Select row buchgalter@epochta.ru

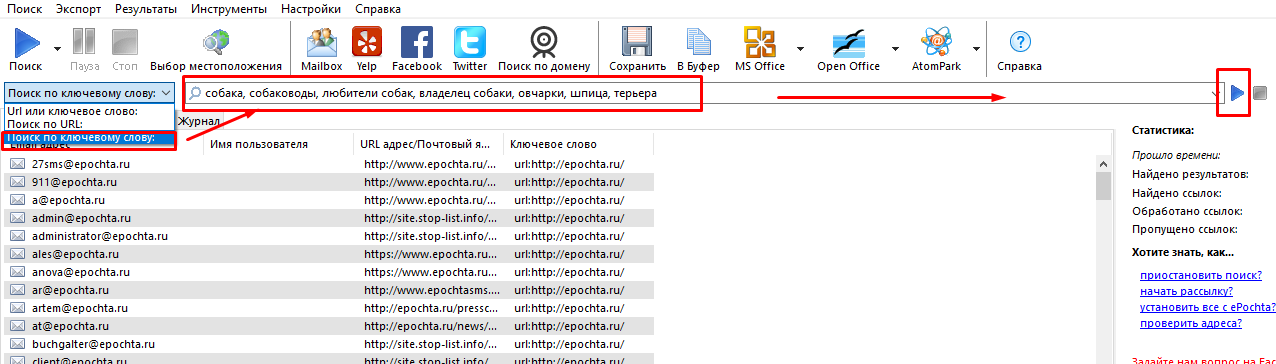[330, 343]
